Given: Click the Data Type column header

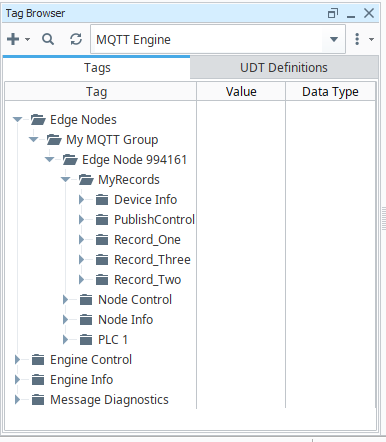Looking at the screenshot, I should 330,92.
